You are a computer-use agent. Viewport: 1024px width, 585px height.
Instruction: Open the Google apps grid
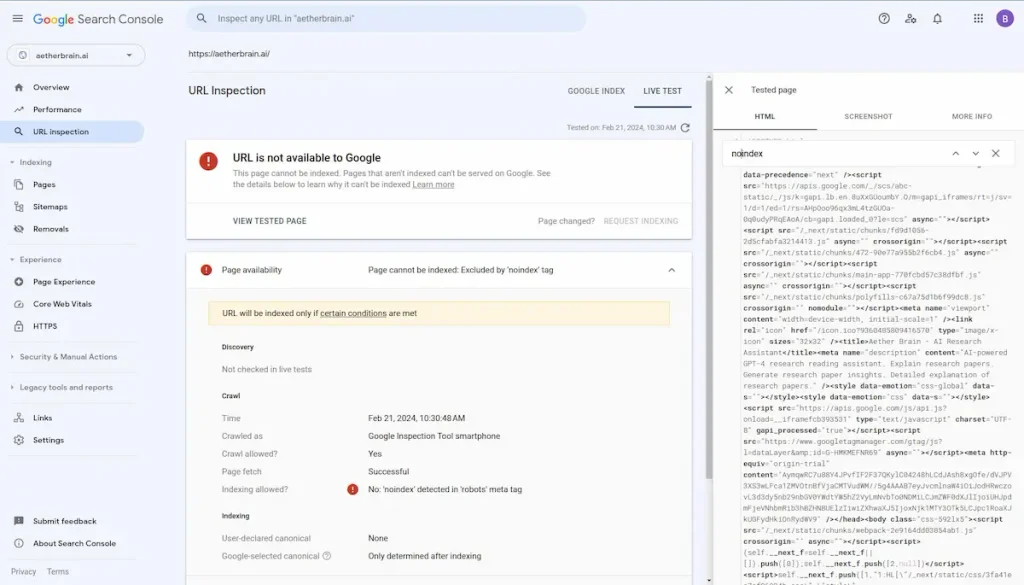coord(978,18)
